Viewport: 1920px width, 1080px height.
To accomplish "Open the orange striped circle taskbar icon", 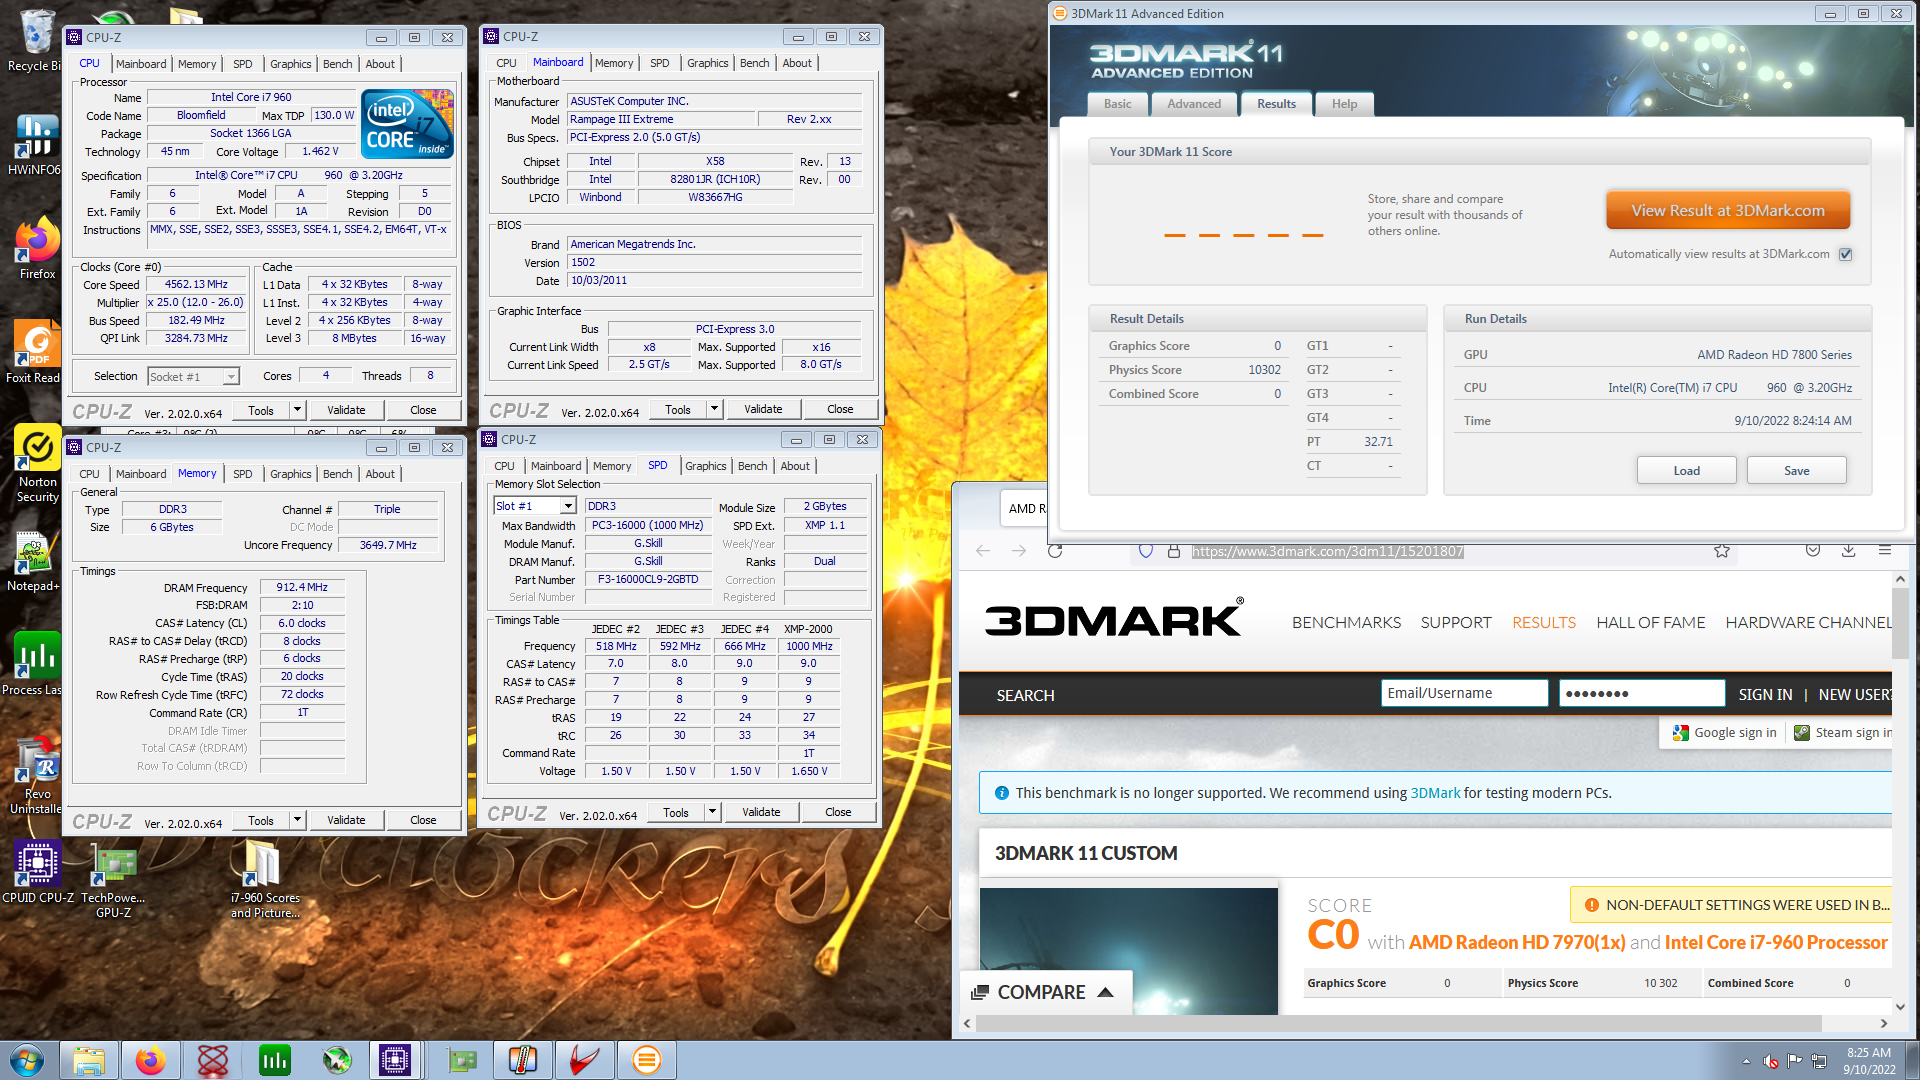I will point(647,1060).
